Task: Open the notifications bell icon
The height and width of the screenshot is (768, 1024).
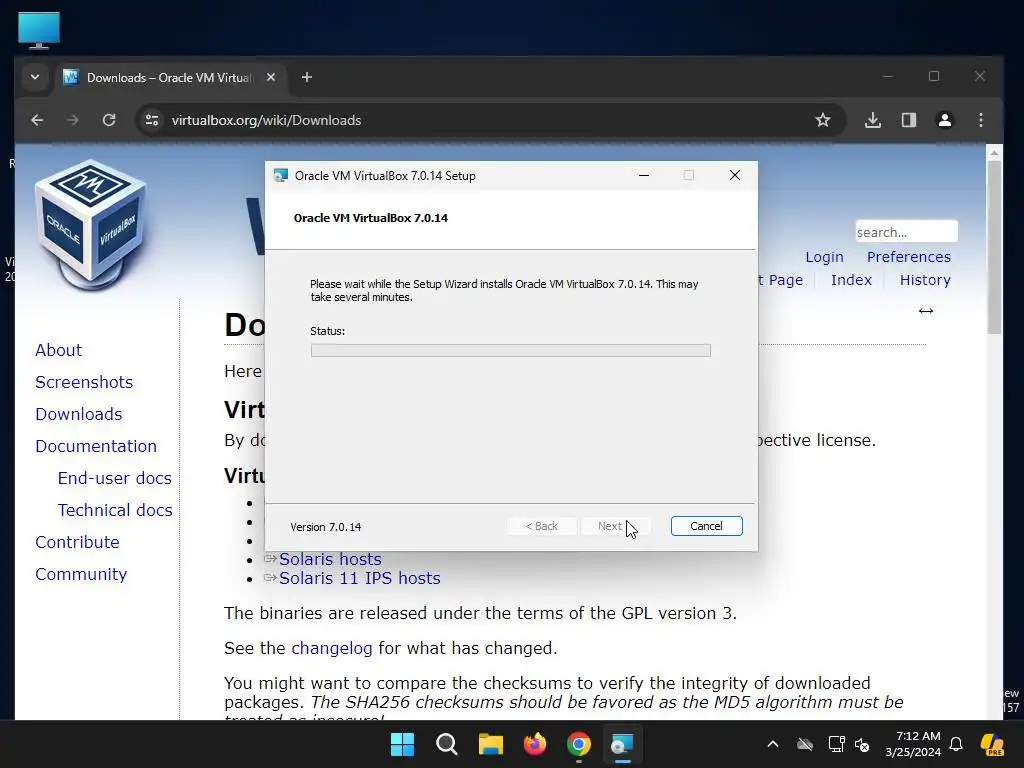Action: point(956,744)
